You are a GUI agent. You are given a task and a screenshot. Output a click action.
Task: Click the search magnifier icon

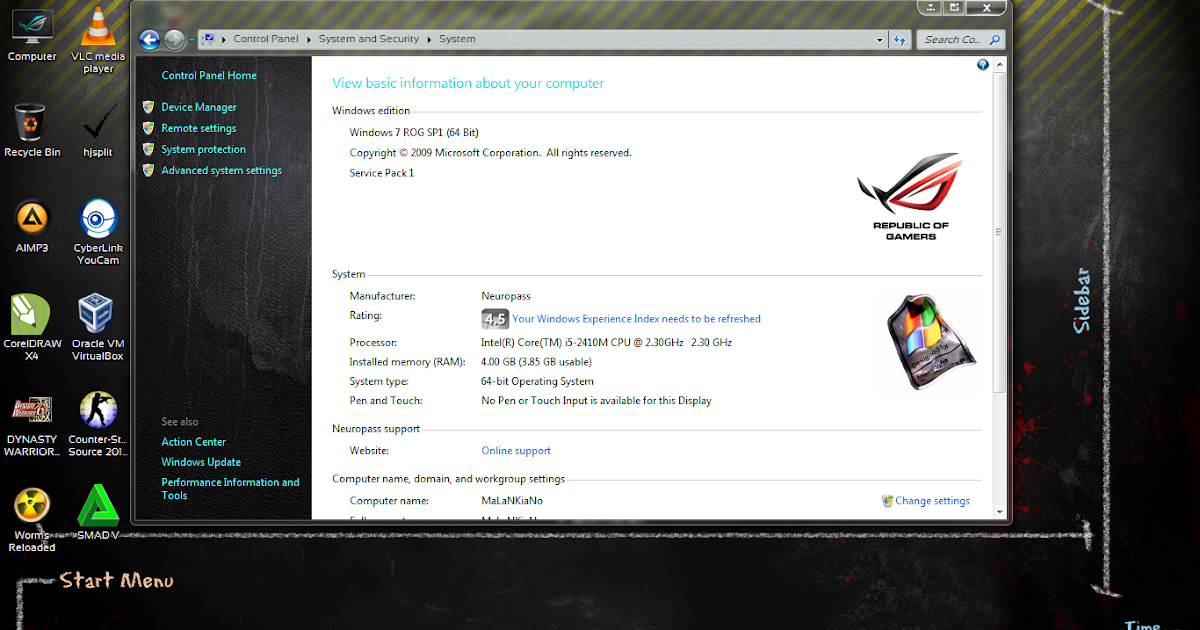click(994, 39)
